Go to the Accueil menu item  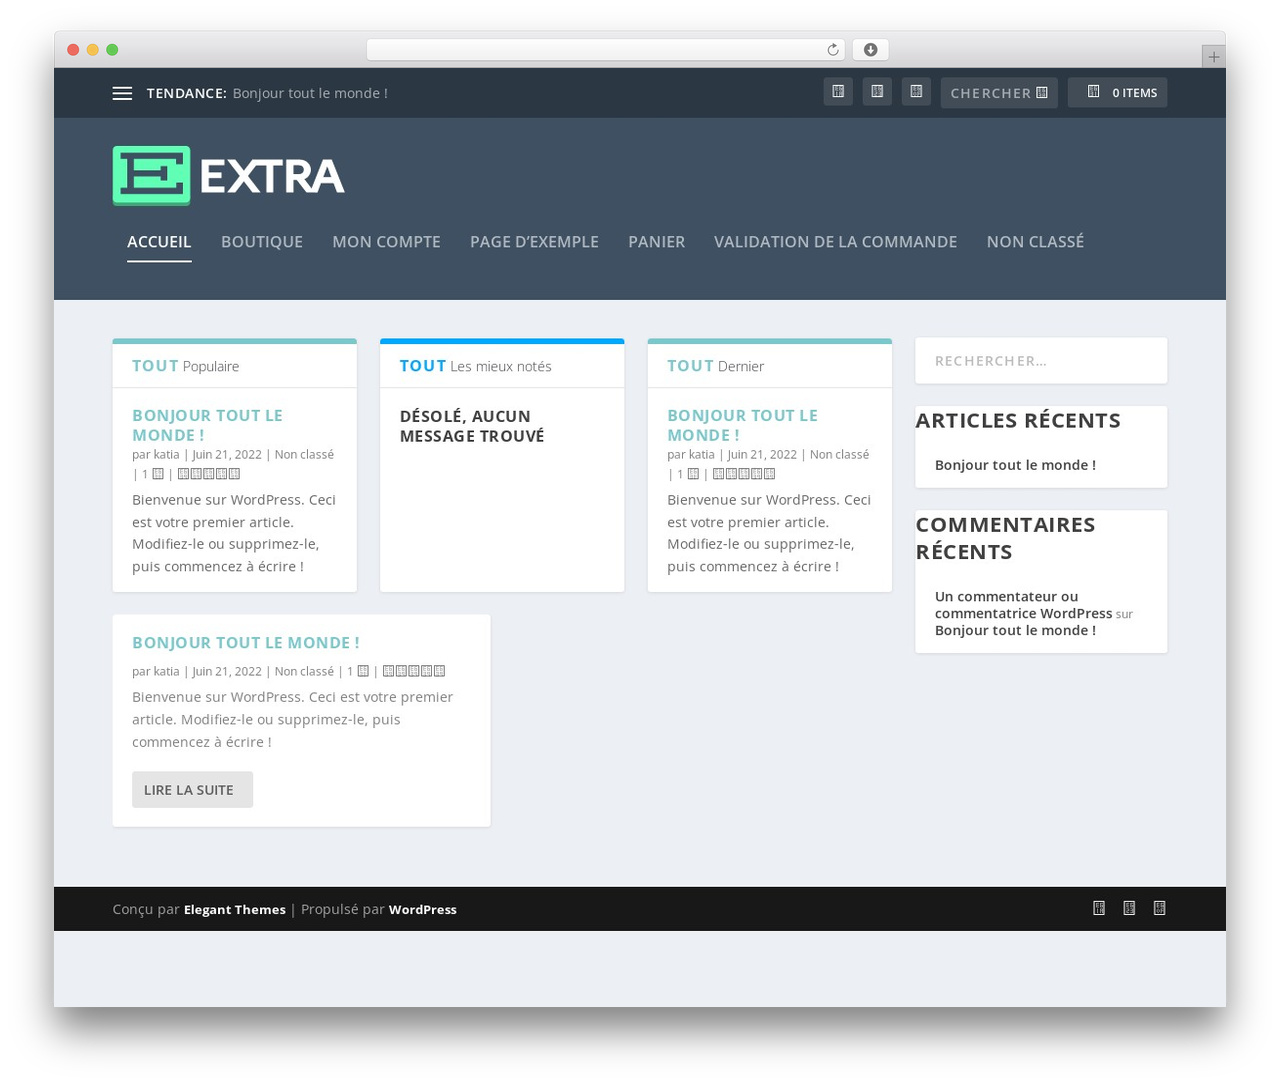coord(159,242)
